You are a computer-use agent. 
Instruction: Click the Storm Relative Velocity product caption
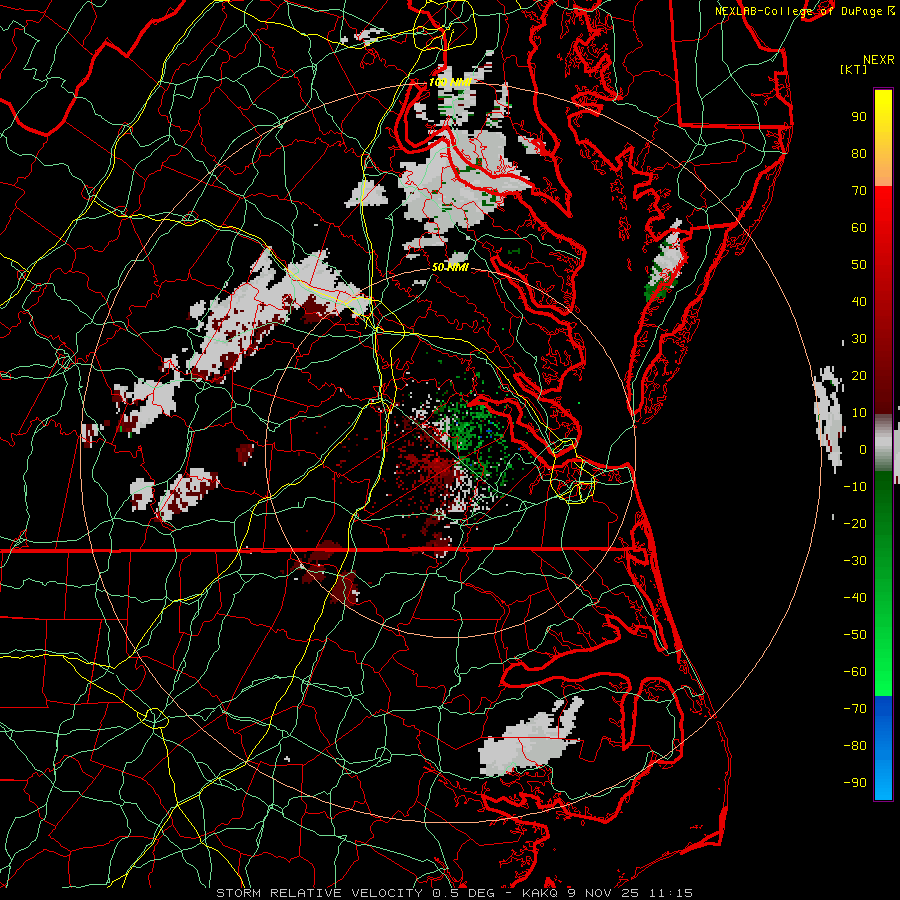454,893
